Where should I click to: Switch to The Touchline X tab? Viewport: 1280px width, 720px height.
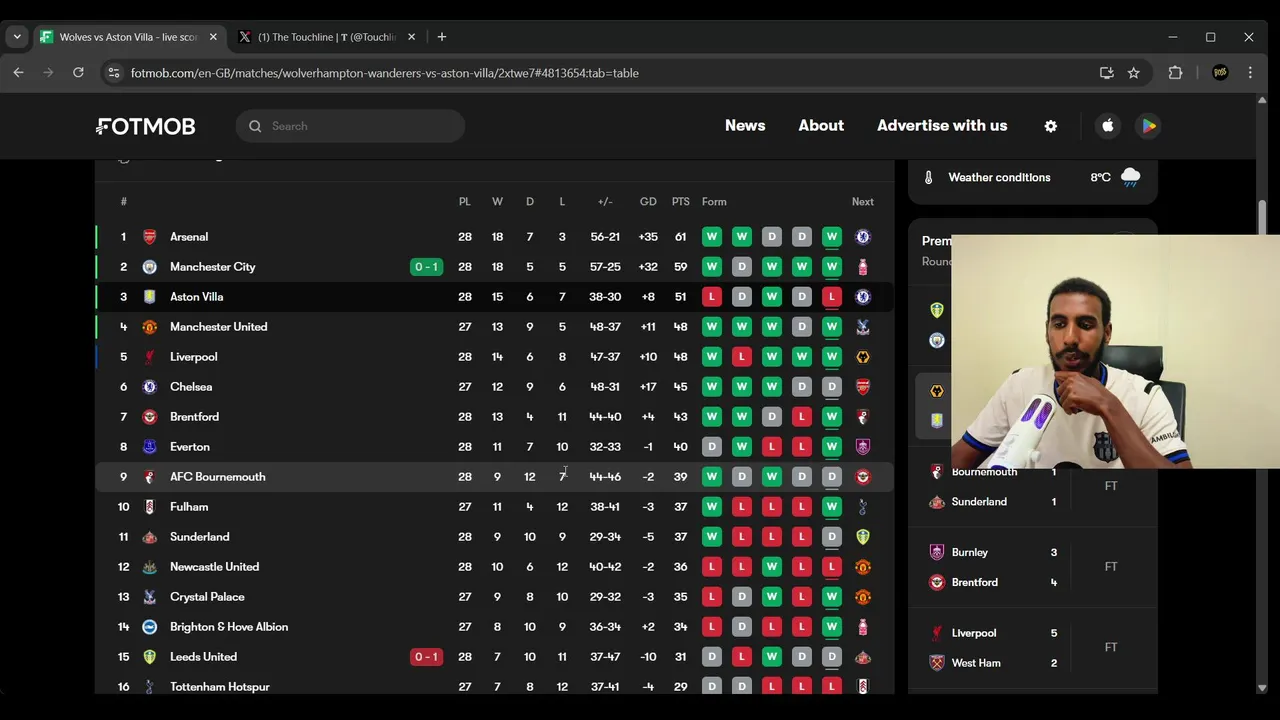[328, 37]
